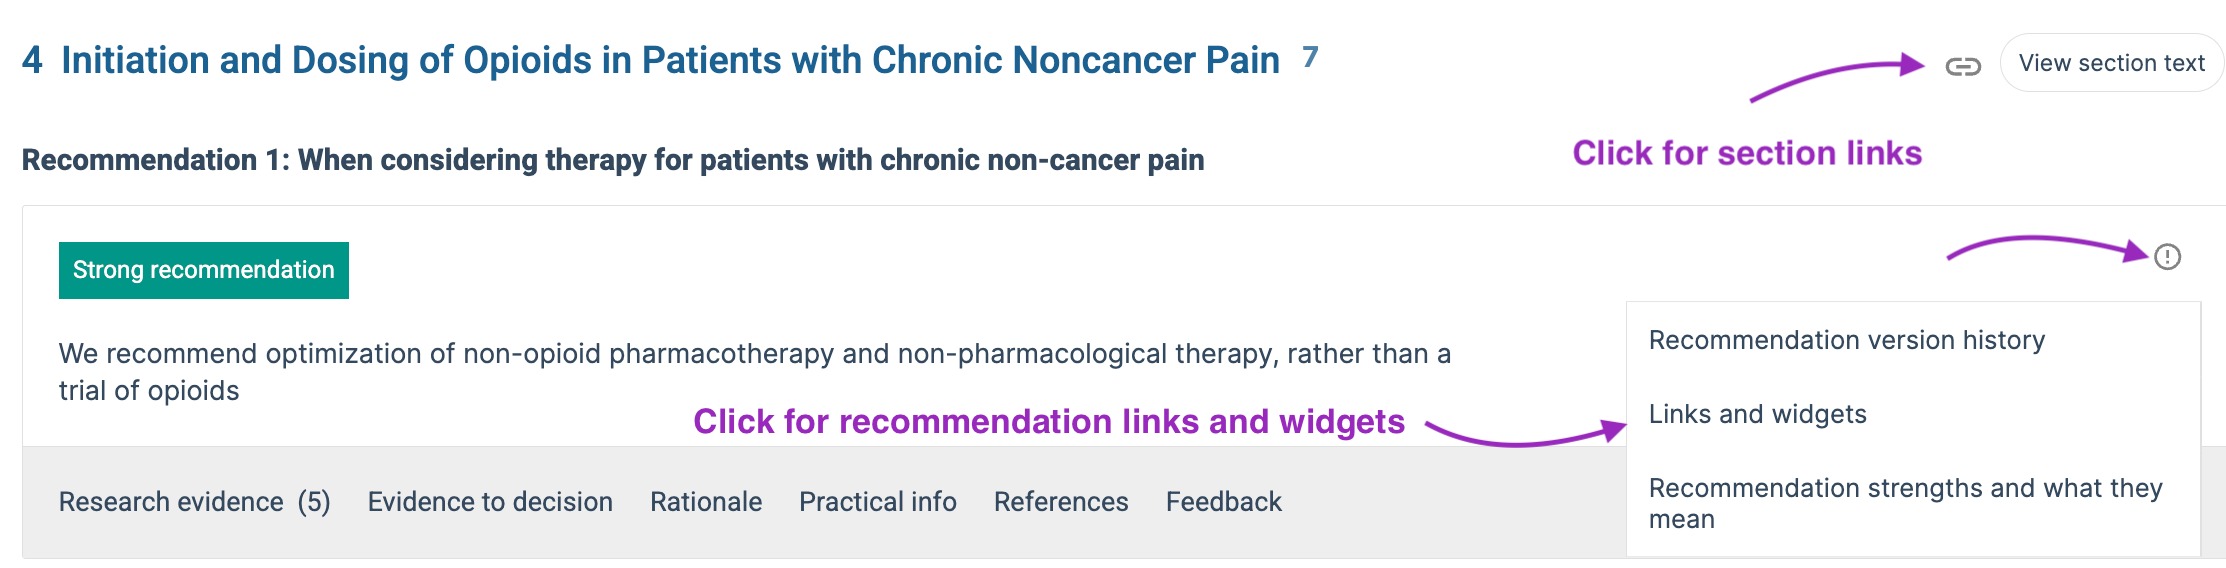Show the Rationale tab
The width and height of the screenshot is (2226, 568).
(x=706, y=501)
